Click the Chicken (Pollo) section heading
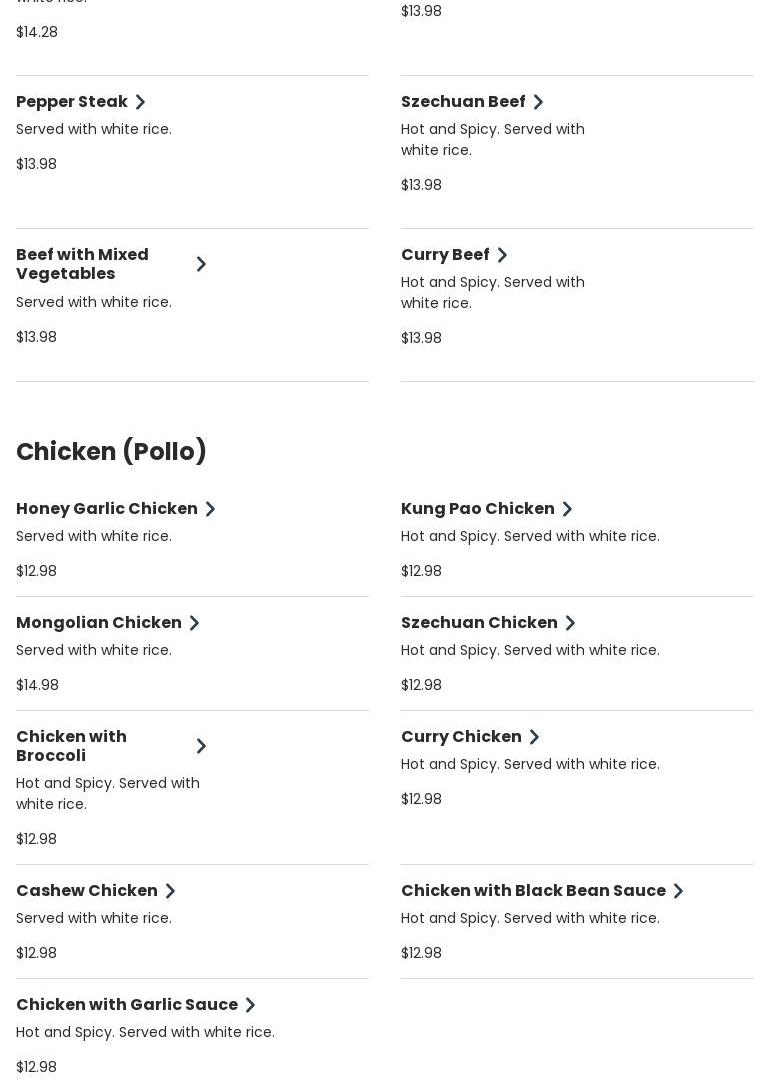This screenshot has width=770, height=1082. click(111, 452)
